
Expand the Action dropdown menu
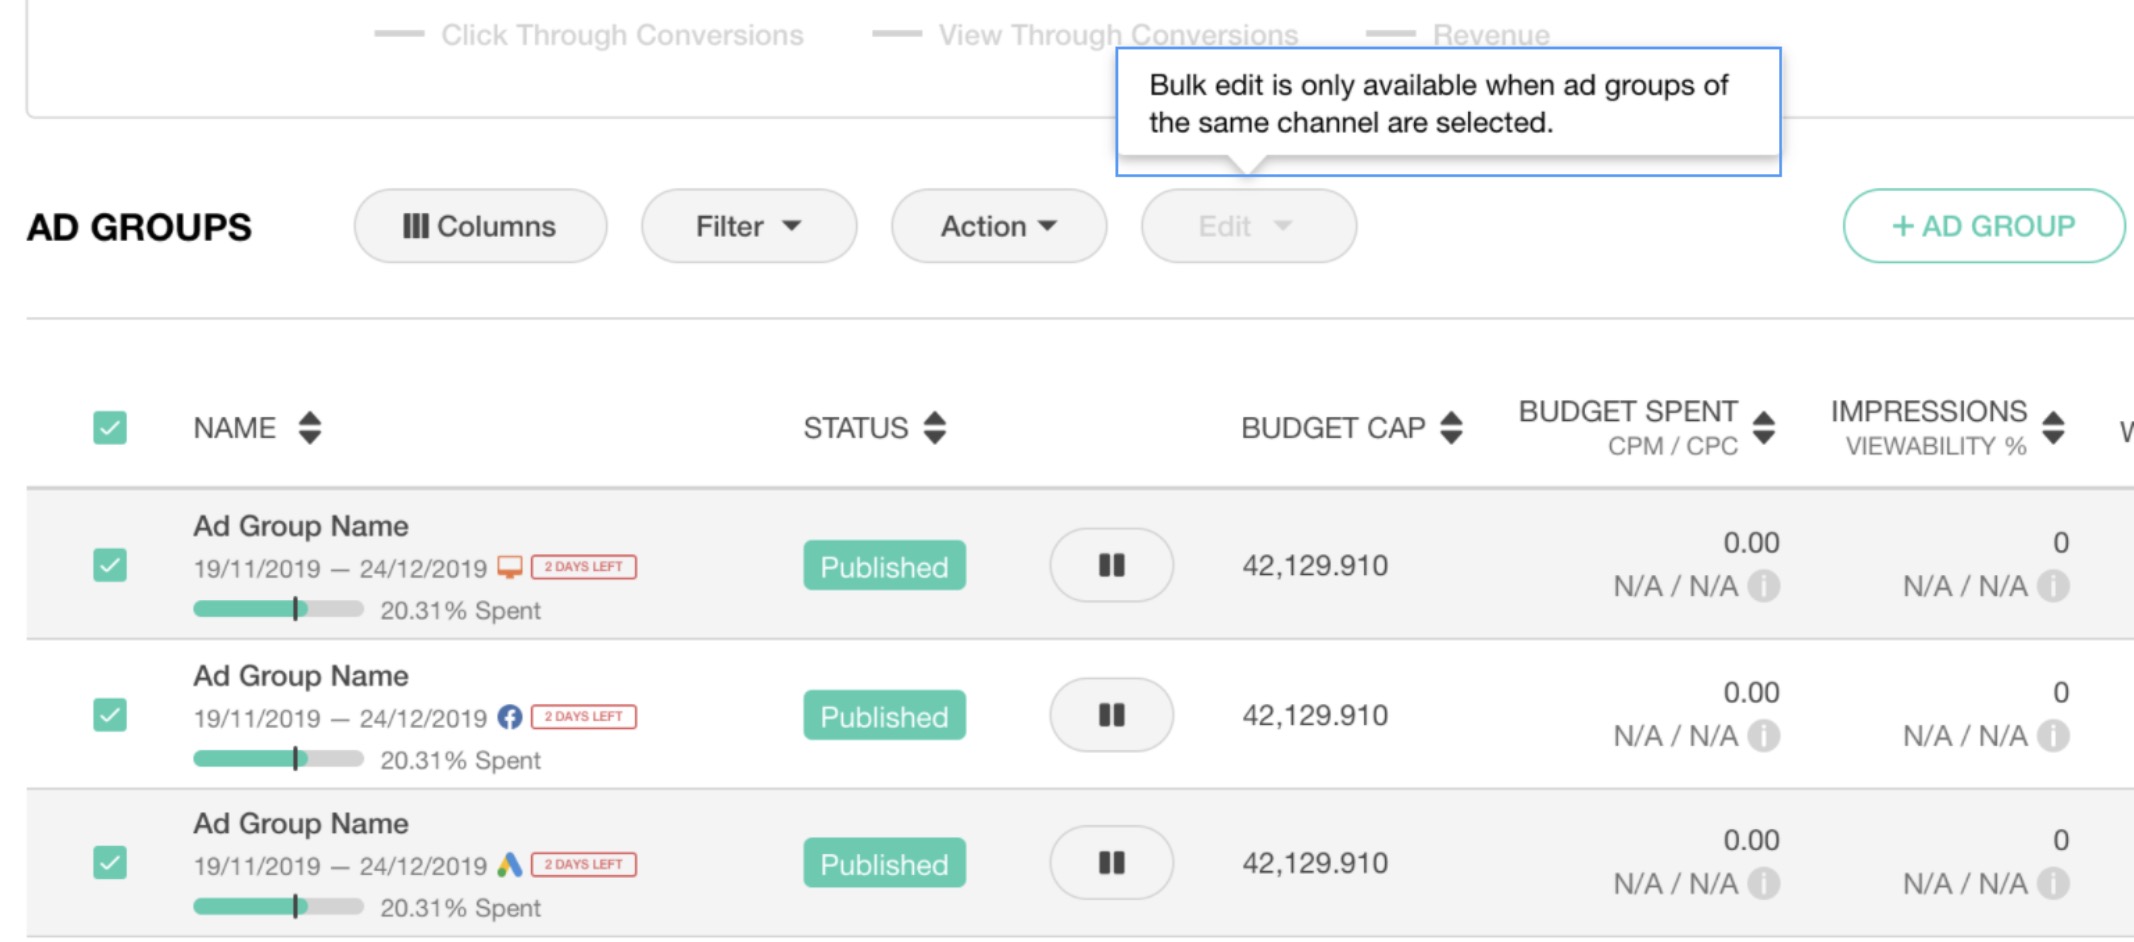[998, 227]
